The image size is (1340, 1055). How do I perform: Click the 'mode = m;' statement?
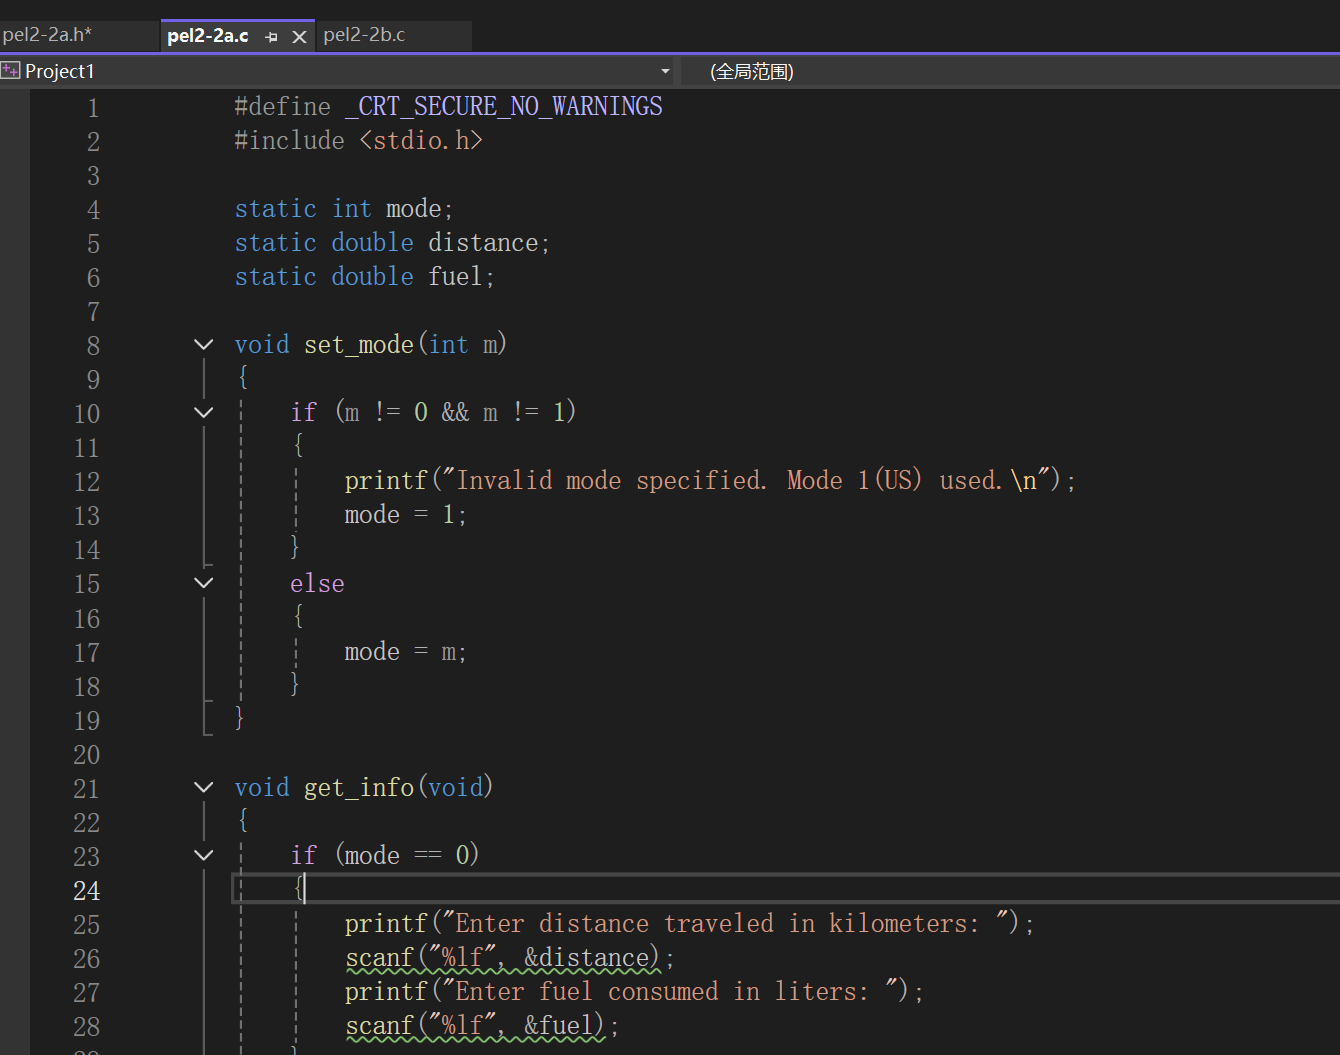point(406,652)
